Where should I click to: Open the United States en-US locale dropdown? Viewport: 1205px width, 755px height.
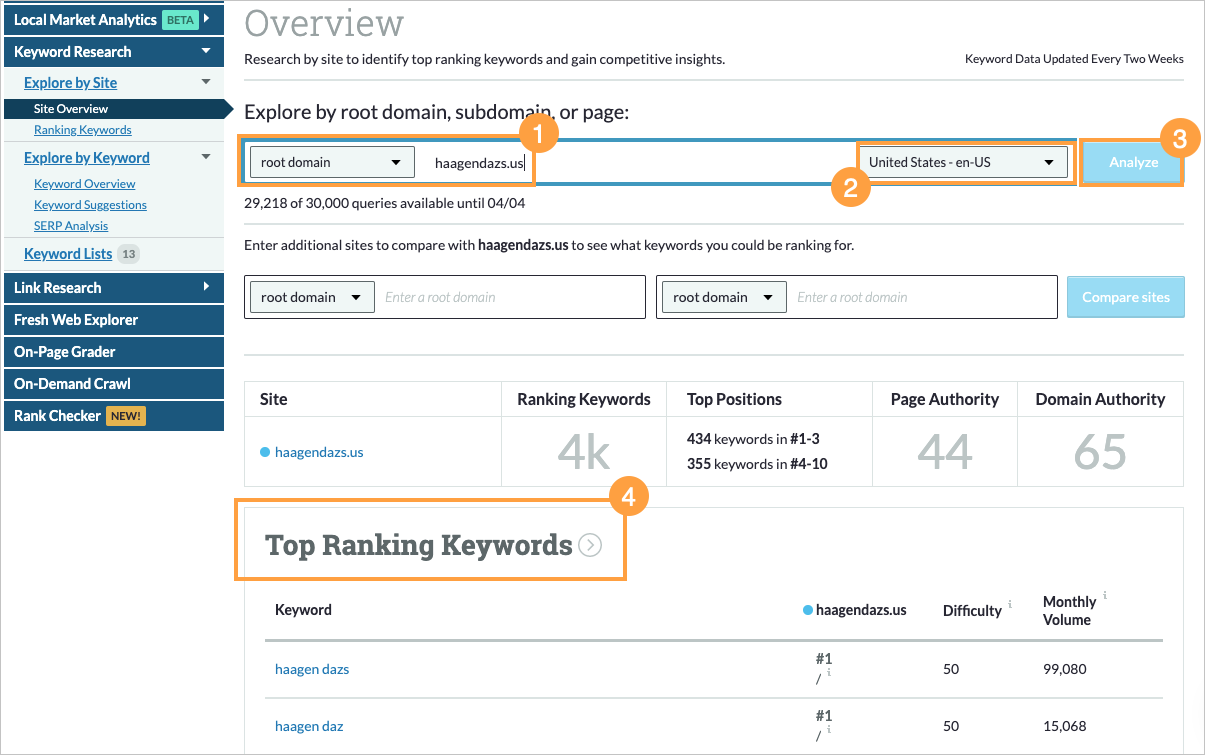coord(963,161)
